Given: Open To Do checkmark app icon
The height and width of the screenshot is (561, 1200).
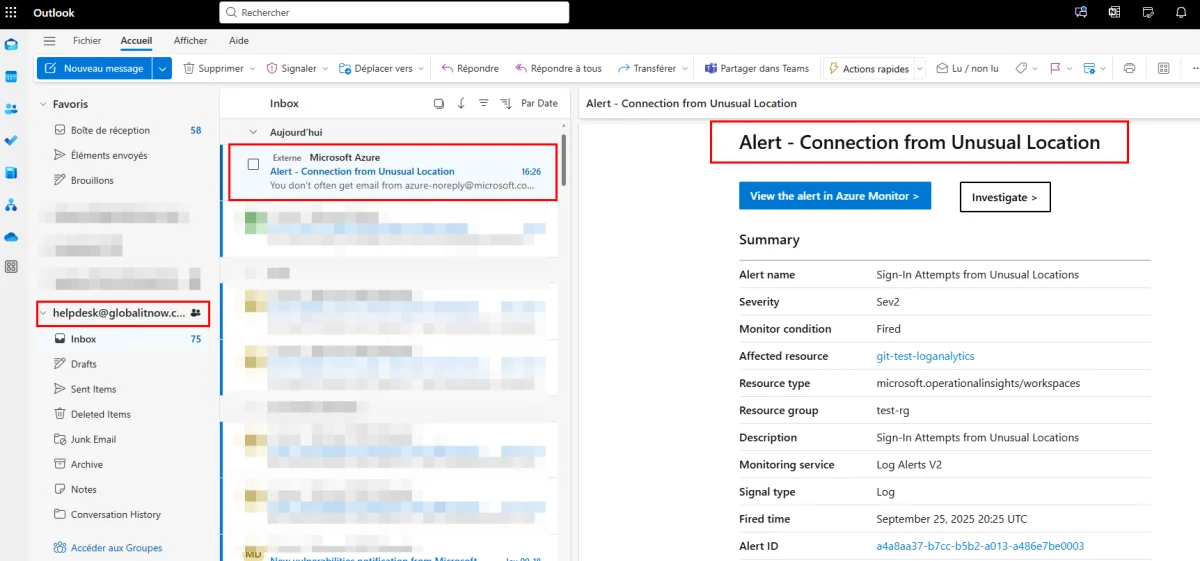Looking at the screenshot, I should (x=11, y=141).
